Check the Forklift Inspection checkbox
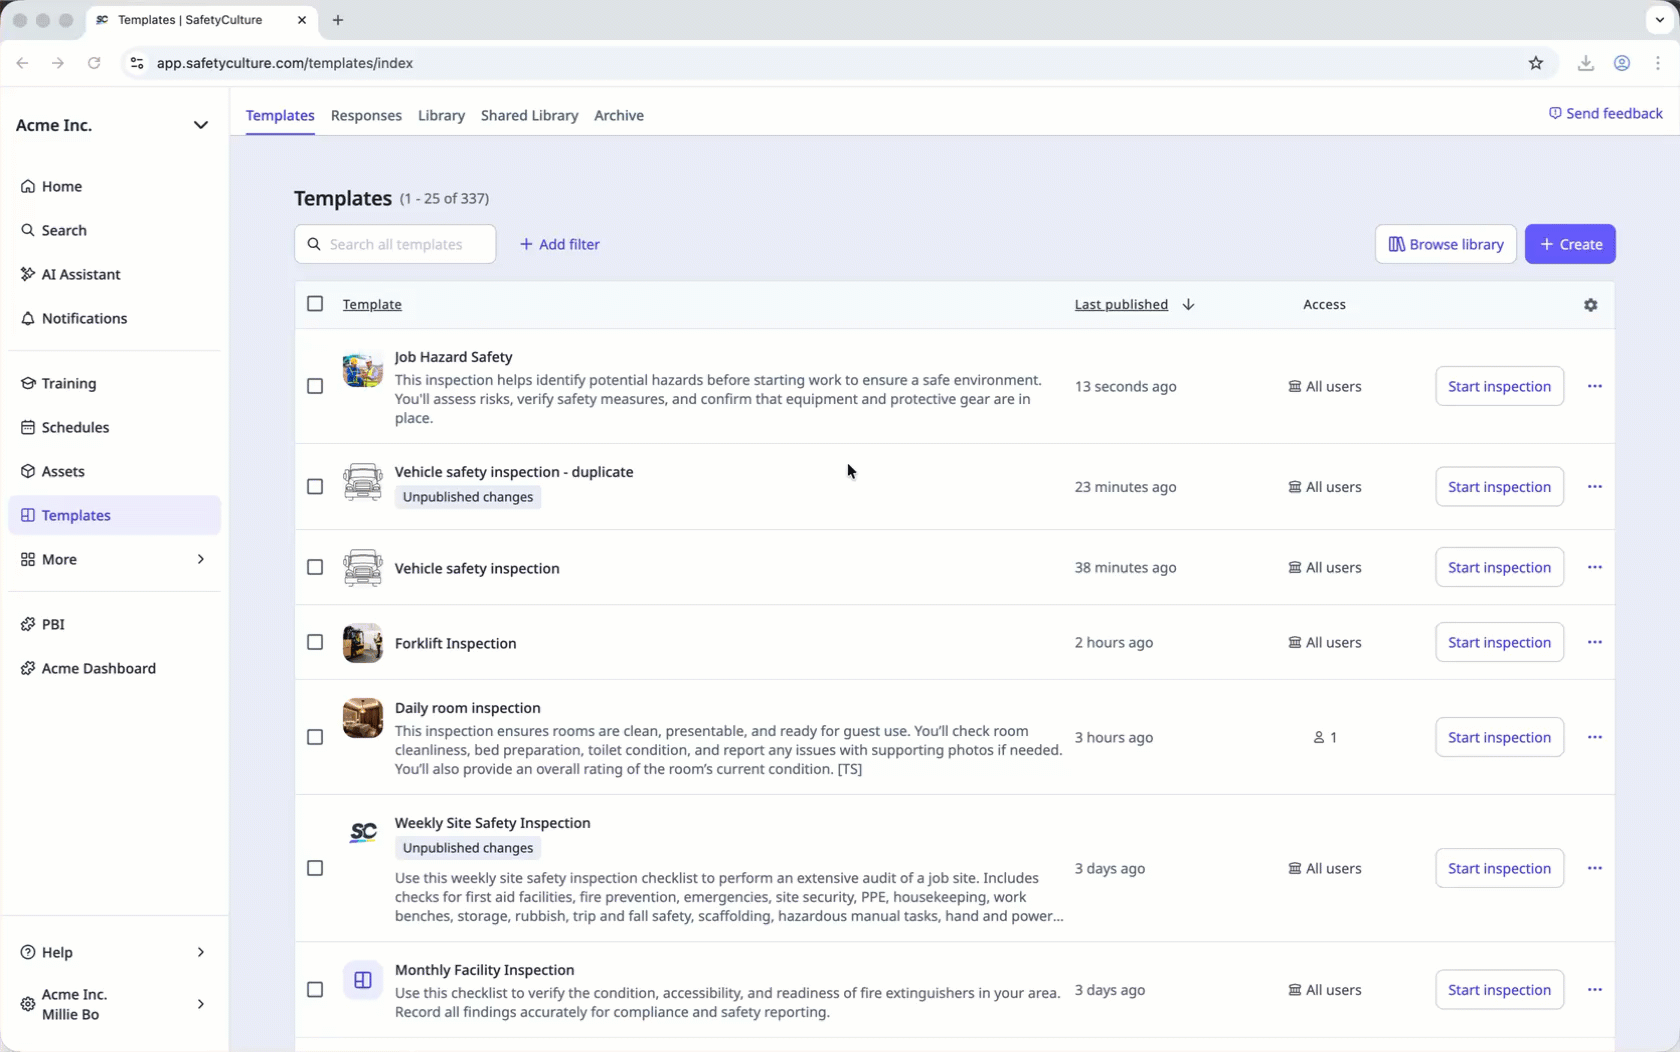Image resolution: width=1680 pixels, height=1052 pixels. 315,642
